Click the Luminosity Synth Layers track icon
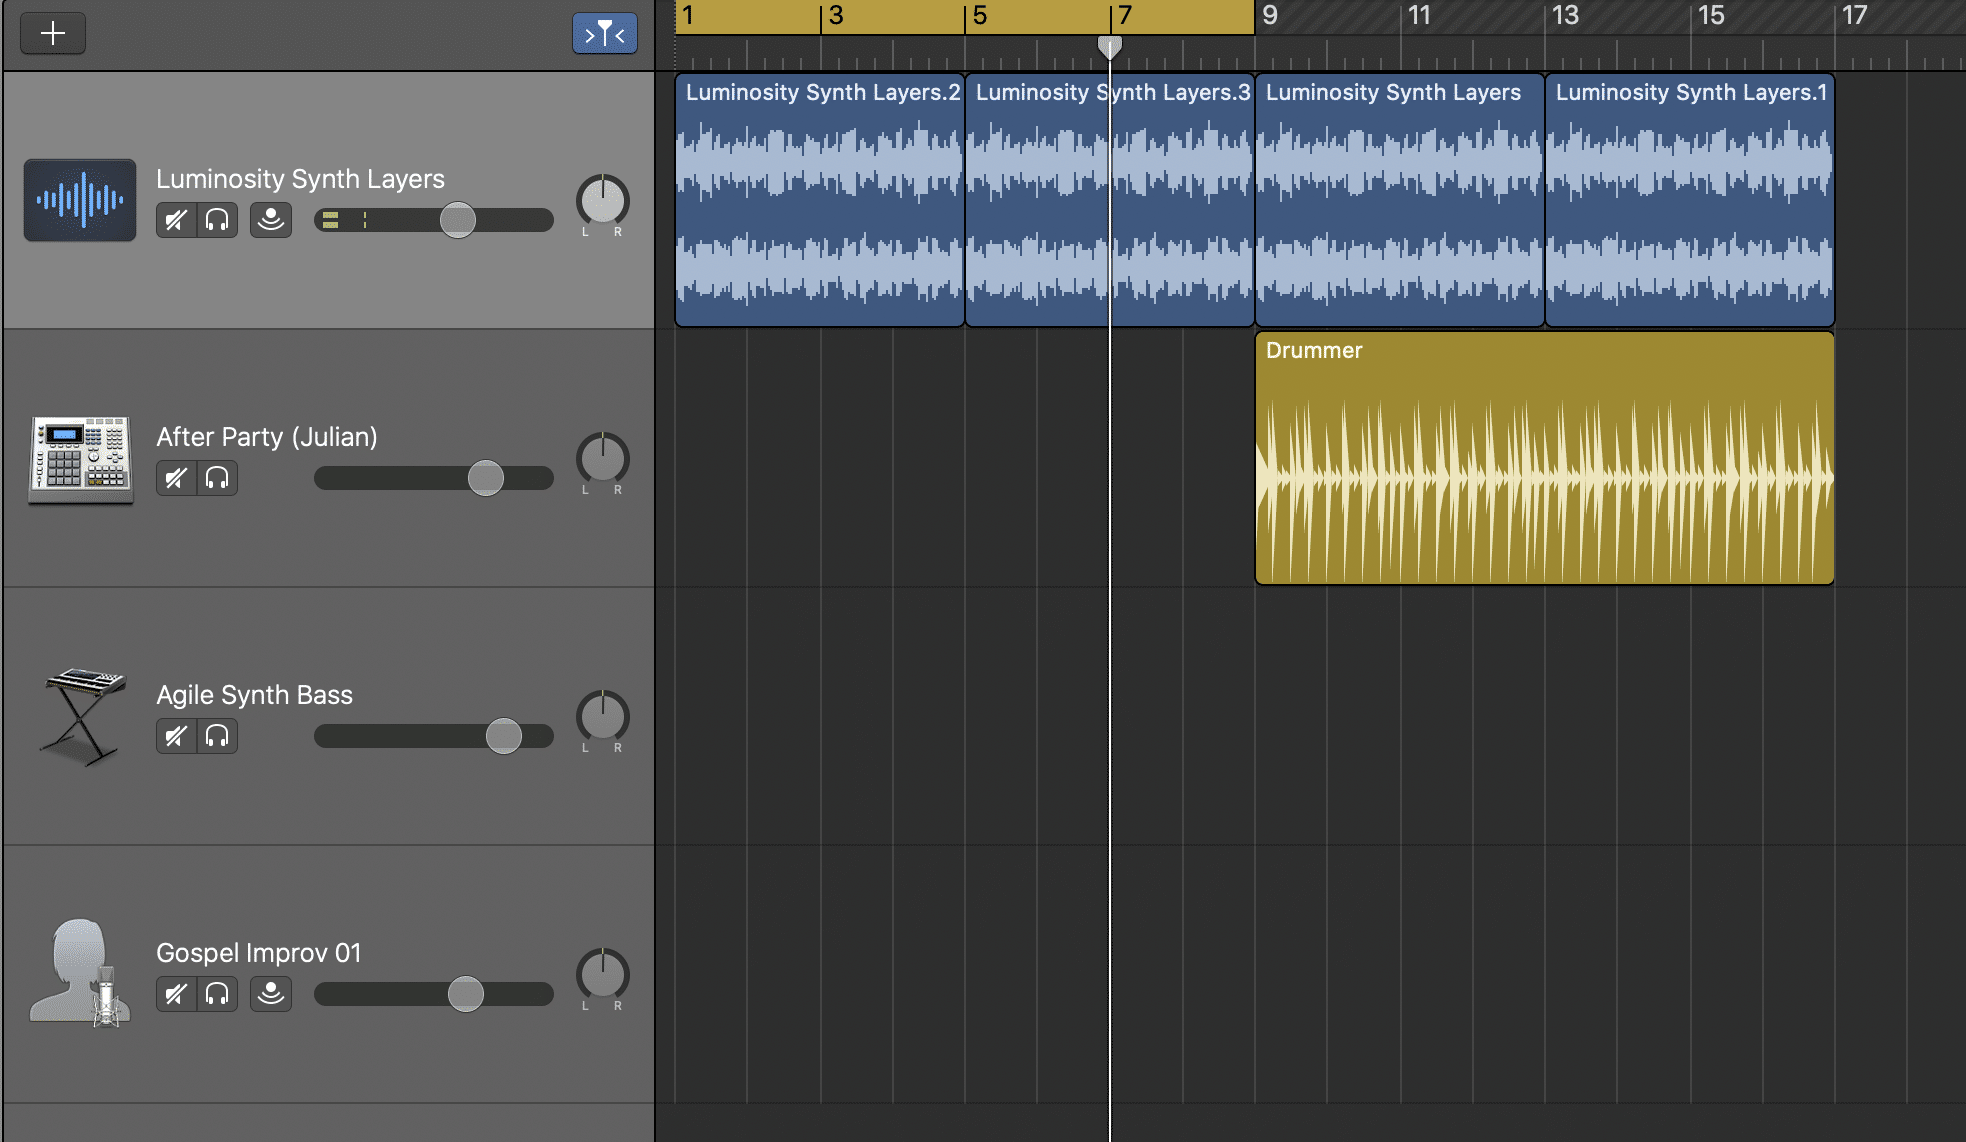The height and width of the screenshot is (1142, 1966). [80, 200]
